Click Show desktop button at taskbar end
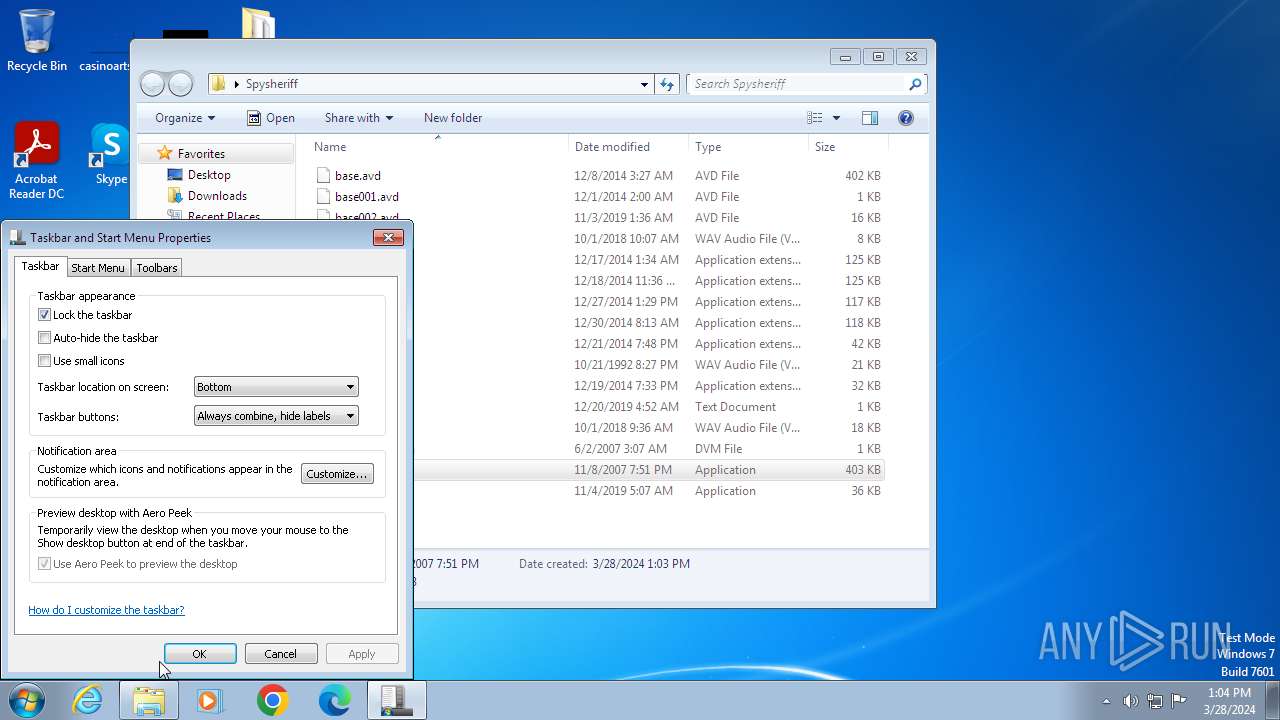1280x720 pixels. tap(1272, 700)
